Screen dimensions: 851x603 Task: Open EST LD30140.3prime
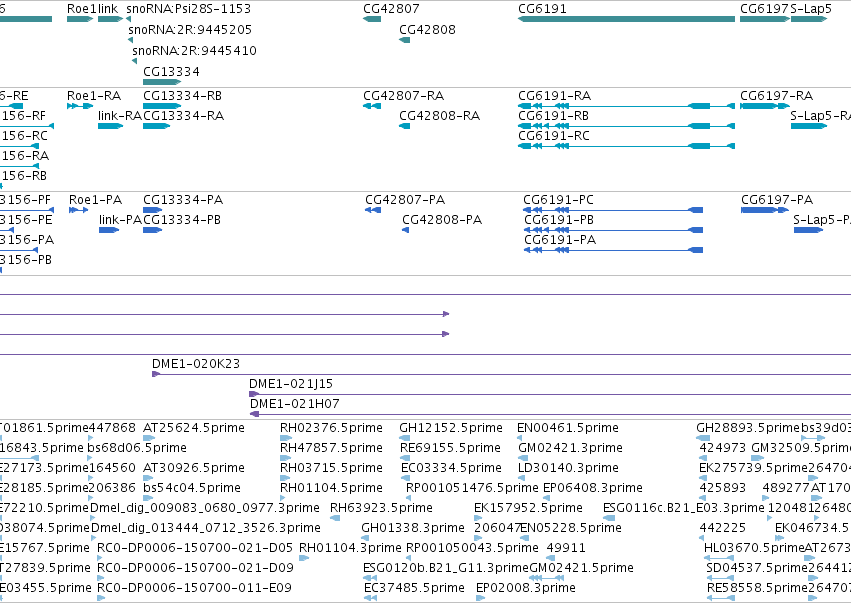[568, 468]
